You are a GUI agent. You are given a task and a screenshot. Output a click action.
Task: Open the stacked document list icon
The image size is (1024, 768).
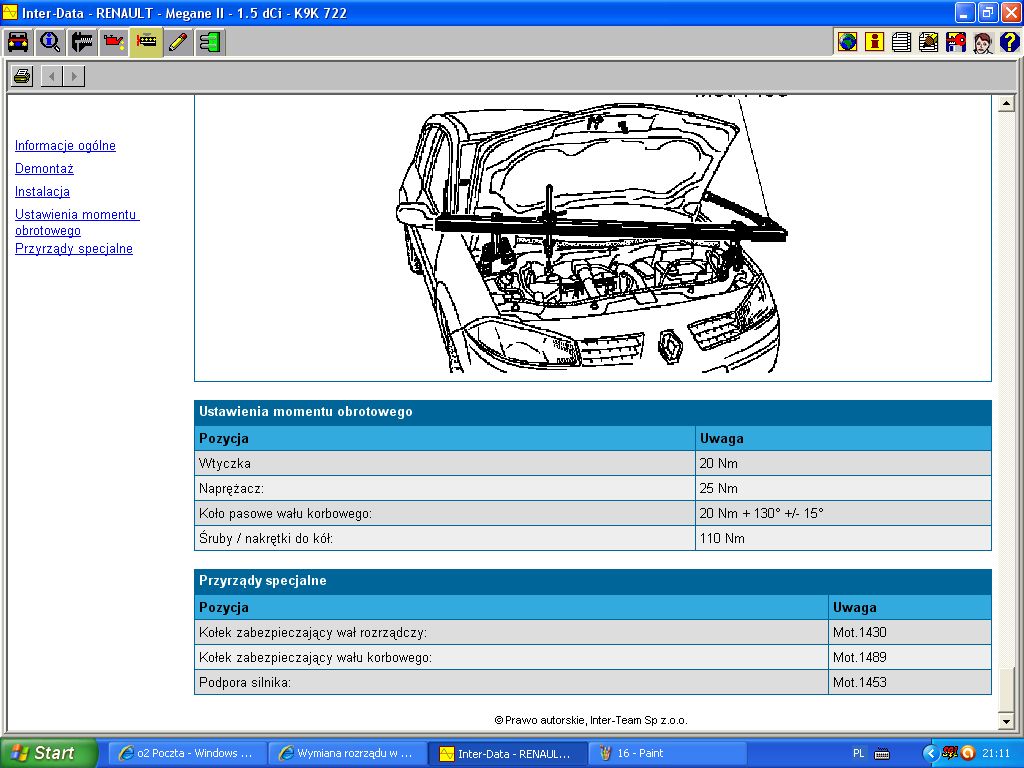(901, 42)
